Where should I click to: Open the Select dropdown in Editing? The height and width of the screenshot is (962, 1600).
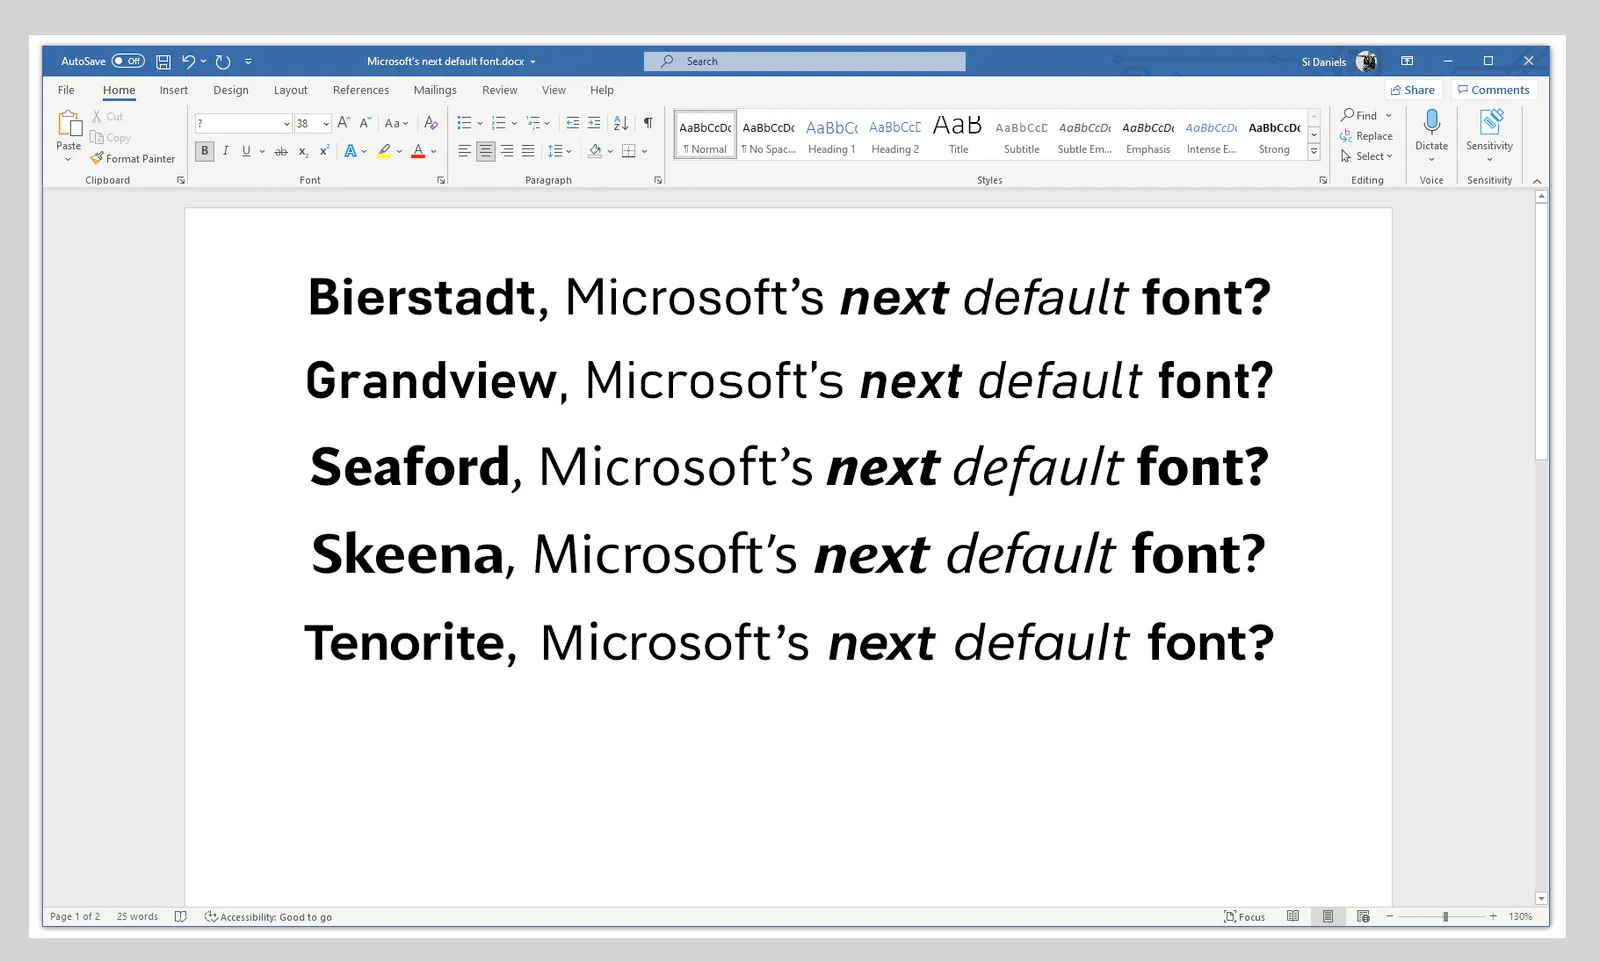[x=1368, y=156]
